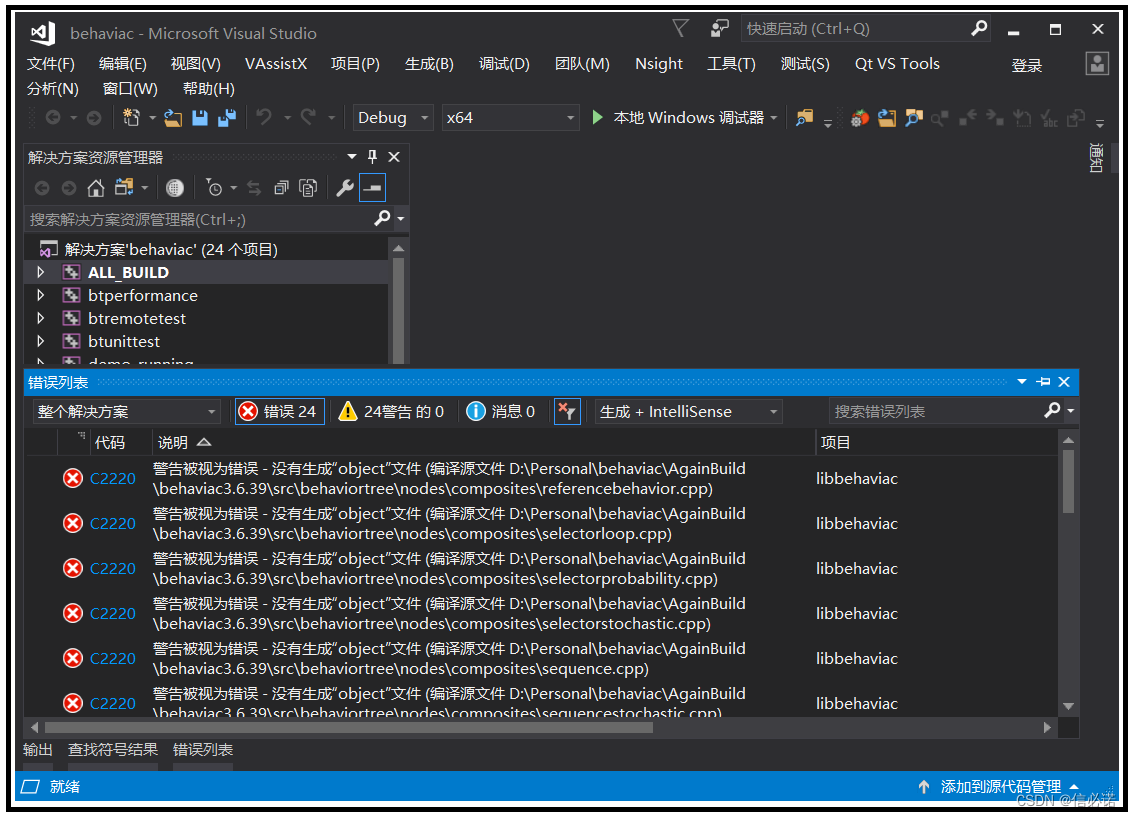Screen dimensions: 1132x817
Task: Switch to the Output (输出) tab
Action: coord(38,750)
